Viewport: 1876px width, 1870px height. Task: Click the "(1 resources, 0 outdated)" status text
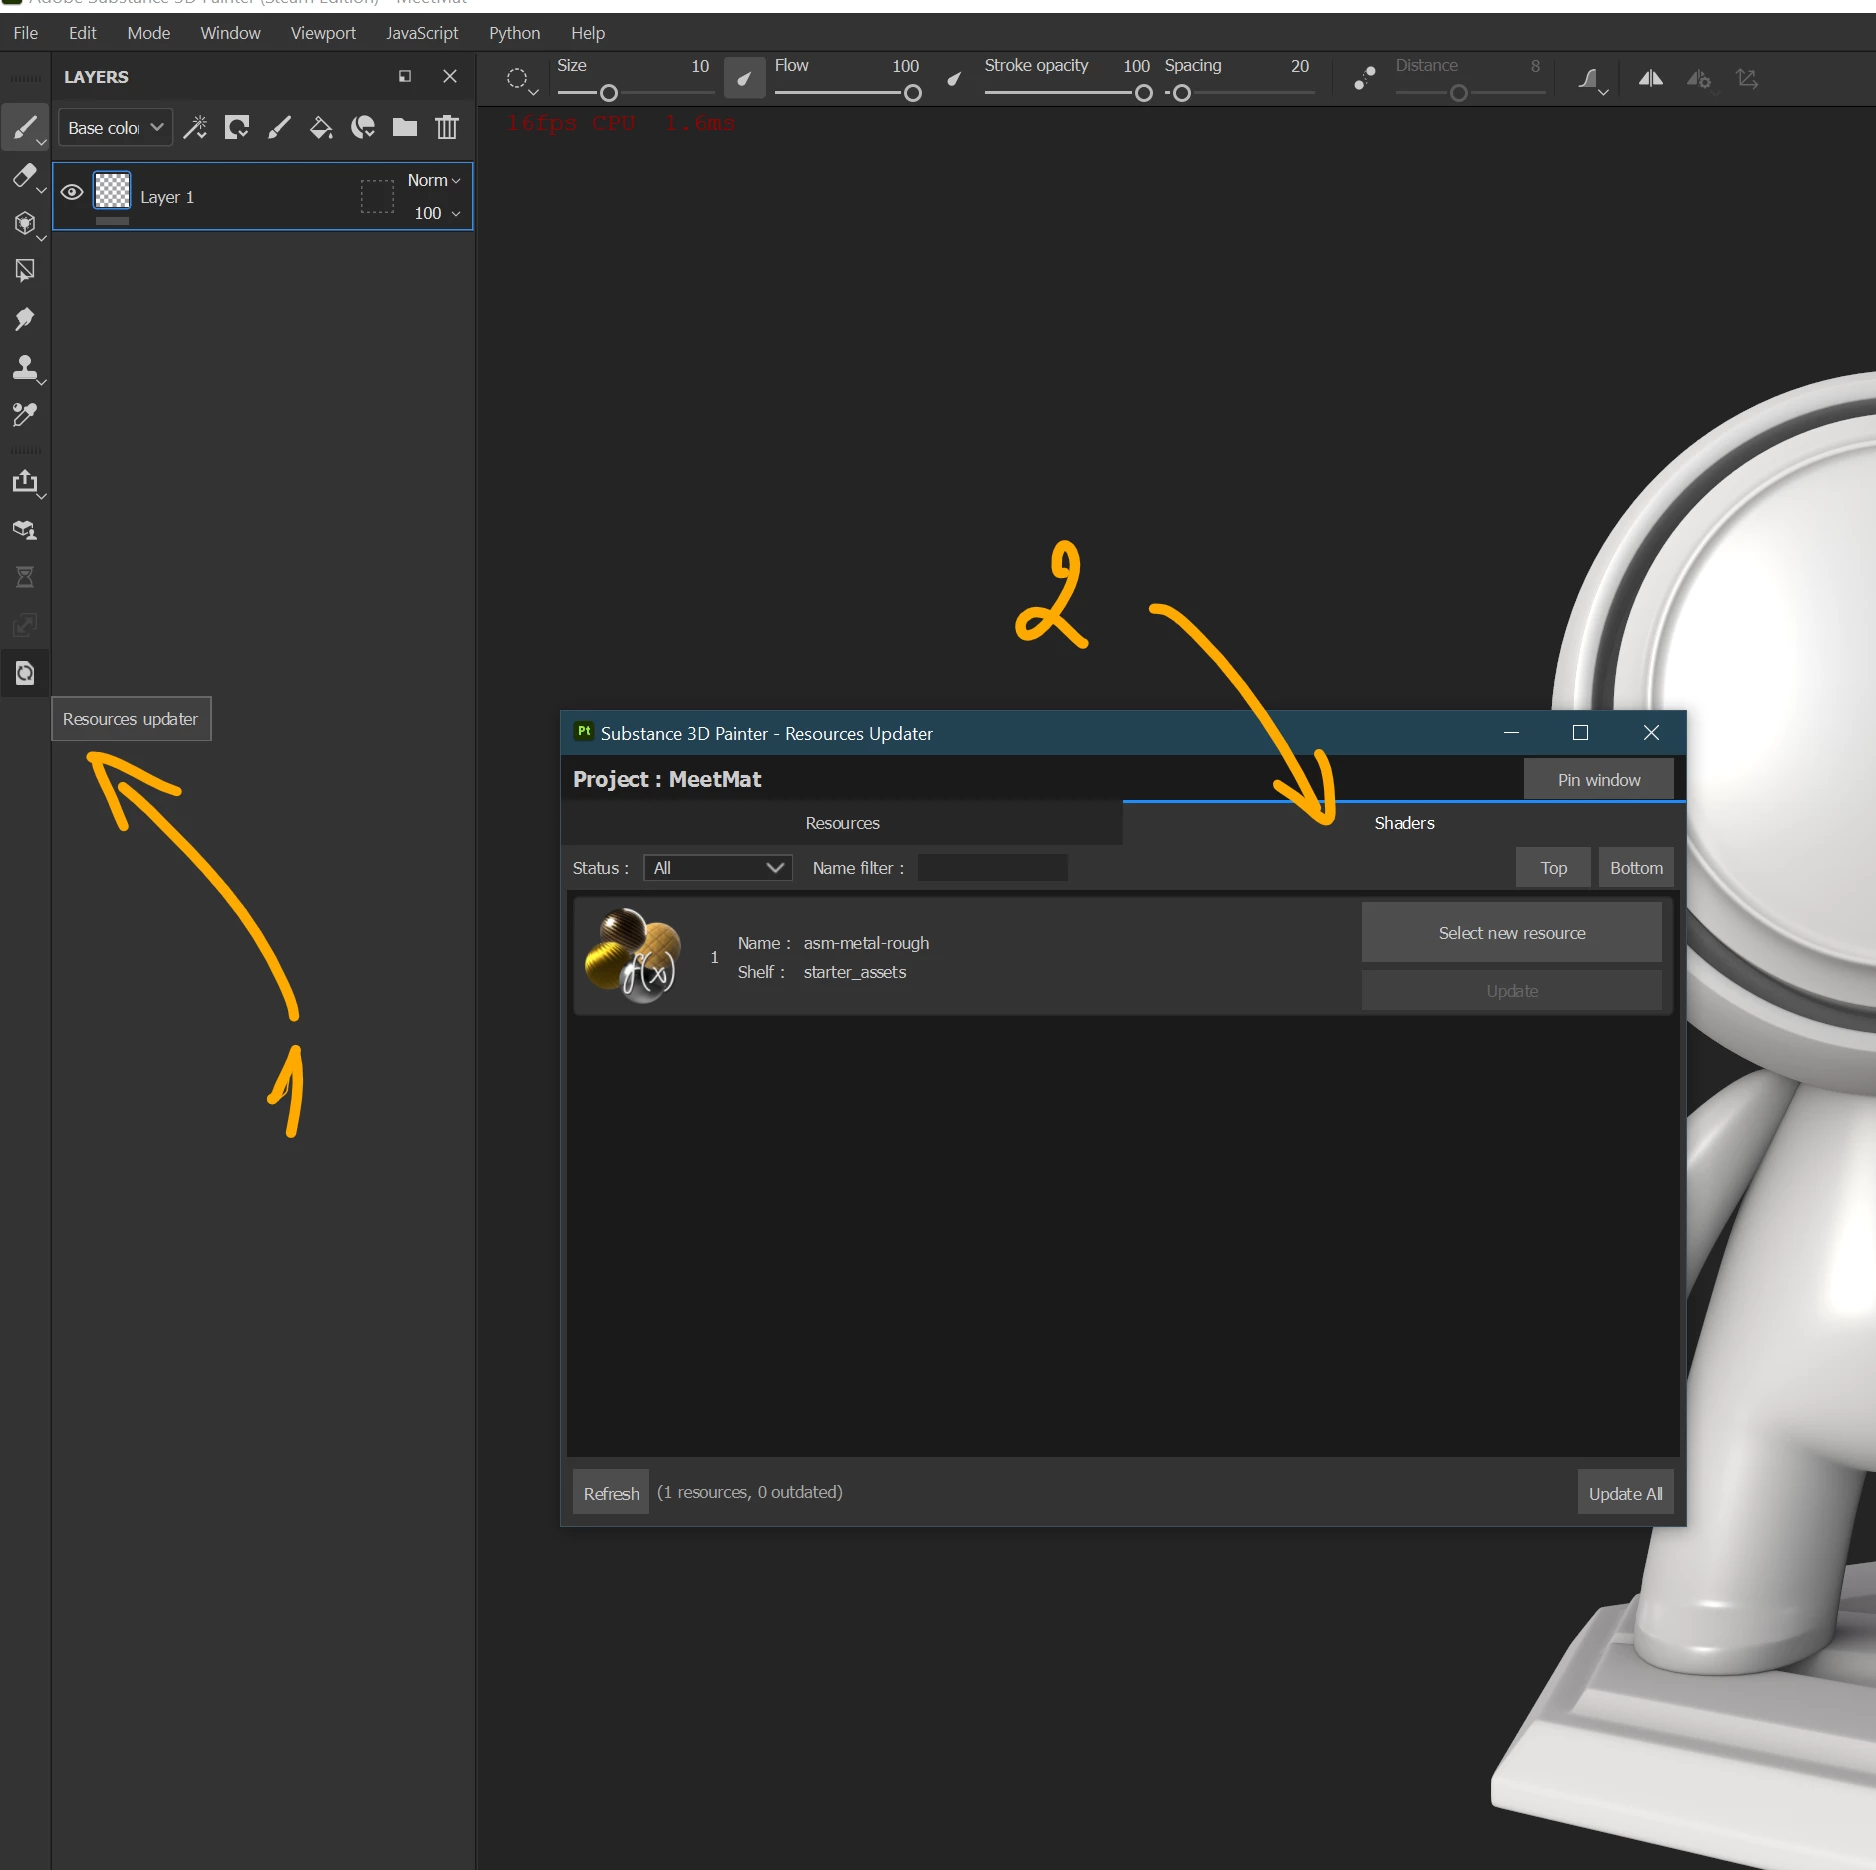pos(750,1492)
